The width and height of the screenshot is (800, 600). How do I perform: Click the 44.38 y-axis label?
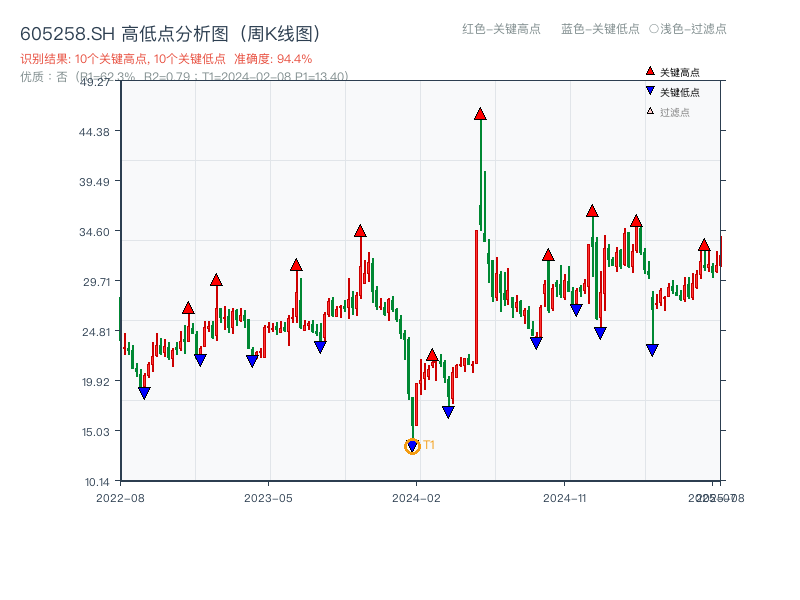94,132
